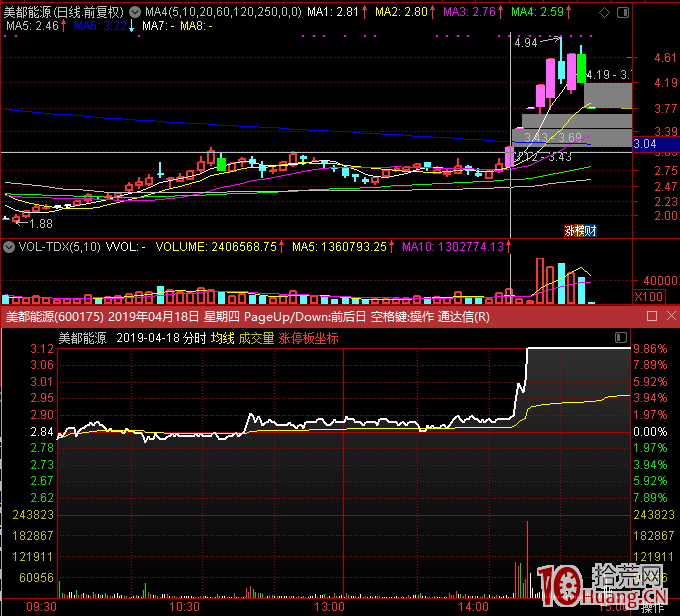Click the diamond marker icon in the K-line header

[605, 13]
